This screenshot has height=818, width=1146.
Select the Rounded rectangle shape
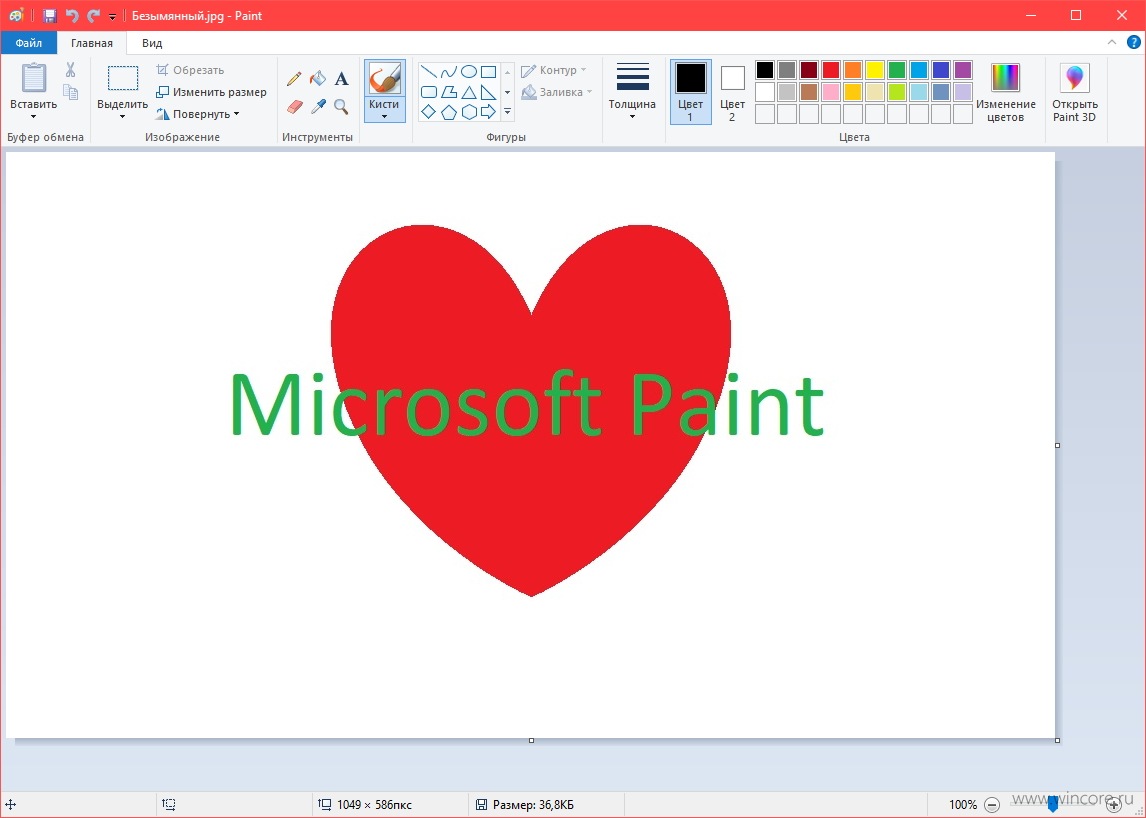pyautogui.click(x=429, y=92)
